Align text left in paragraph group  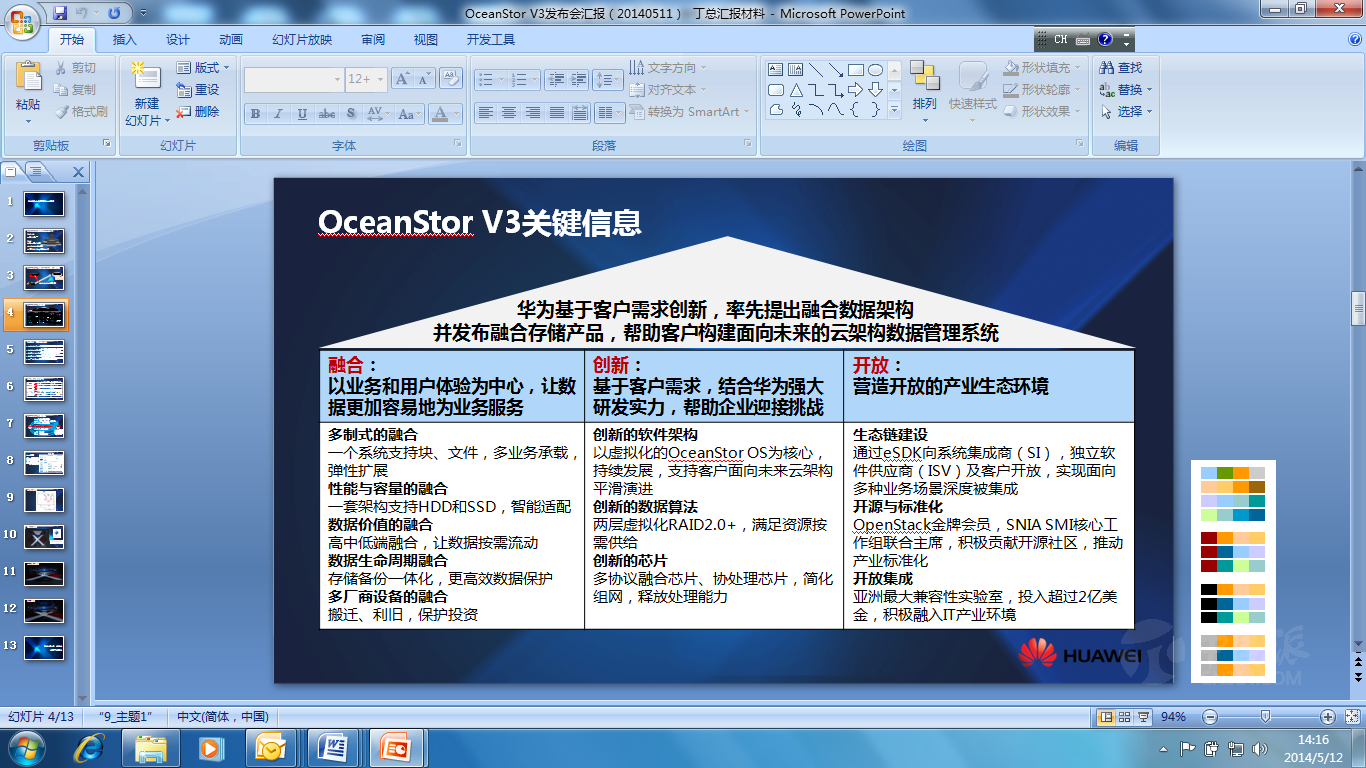[x=485, y=113]
